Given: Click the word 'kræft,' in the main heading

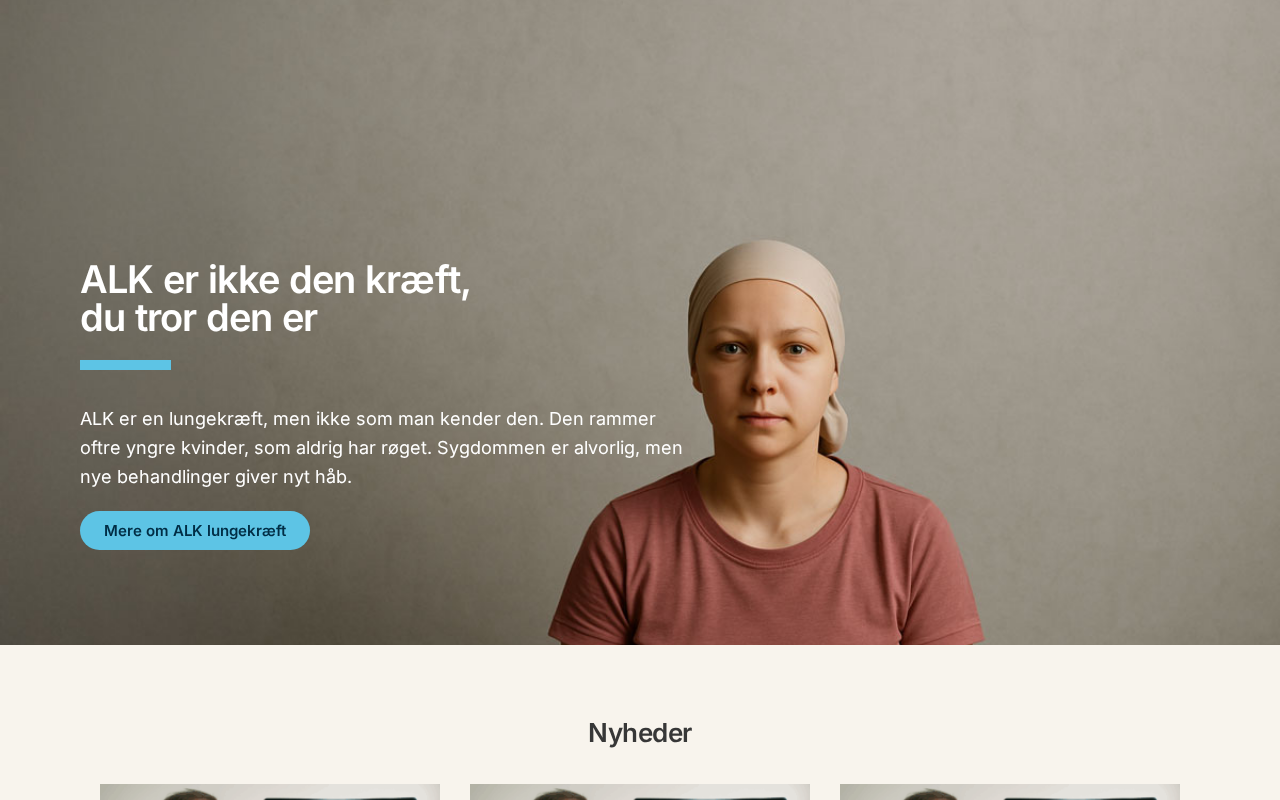Looking at the screenshot, I should (417, 280).
